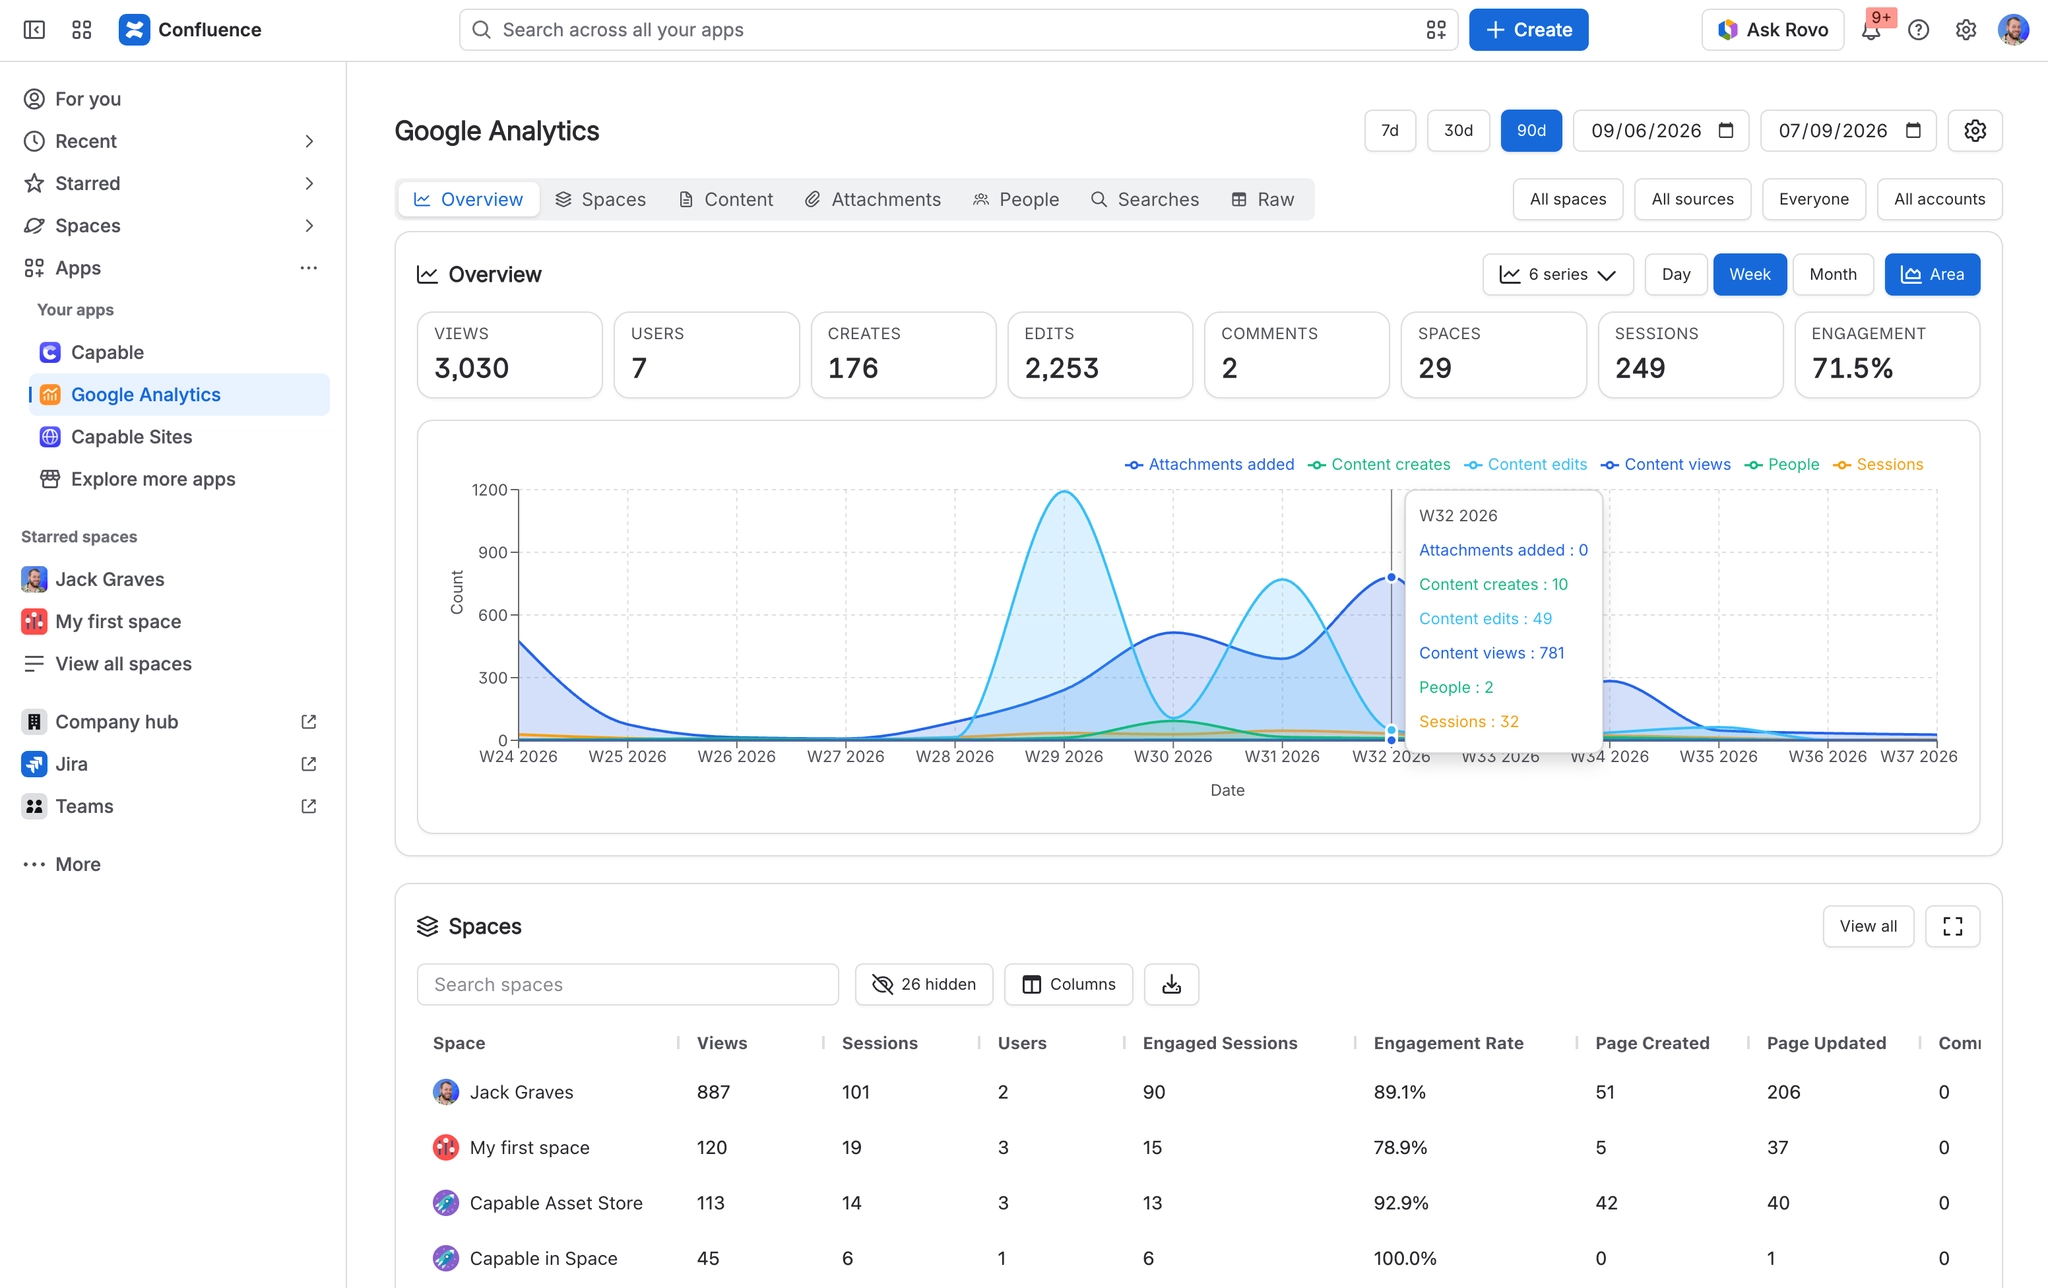2048x1288 pixels.
Task: Select the 30d time range
Action: point(1458,131)
